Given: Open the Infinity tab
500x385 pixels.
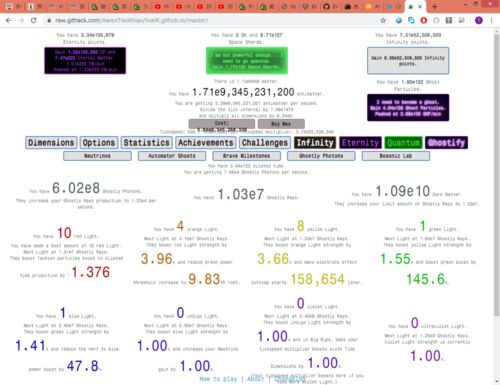Looking at the screenshot, I should pos(315,143).
